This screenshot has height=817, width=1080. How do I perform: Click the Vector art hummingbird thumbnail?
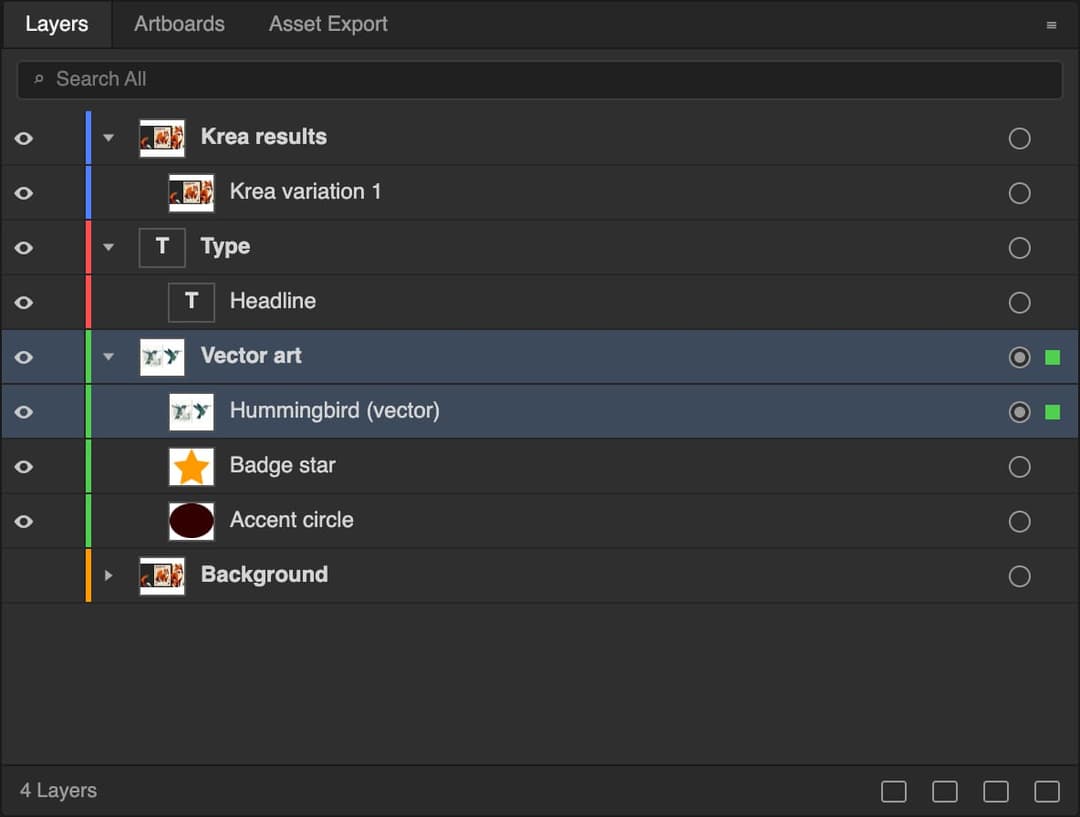162,357
